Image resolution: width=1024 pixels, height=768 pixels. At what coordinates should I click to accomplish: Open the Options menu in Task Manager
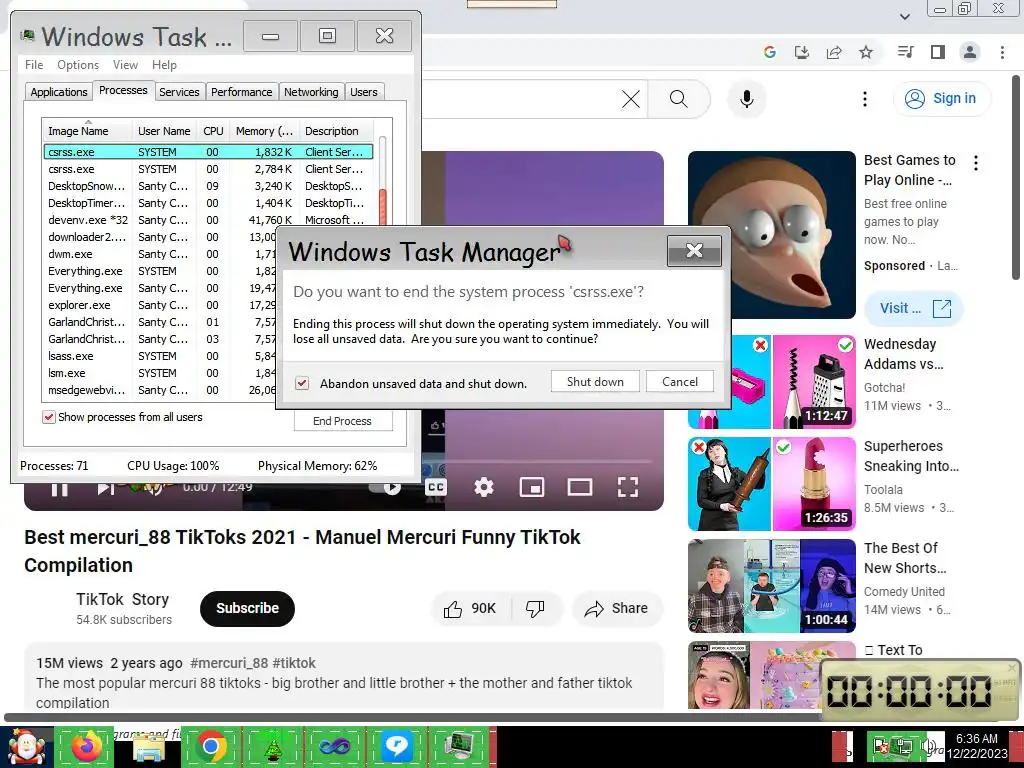[78, 65]
